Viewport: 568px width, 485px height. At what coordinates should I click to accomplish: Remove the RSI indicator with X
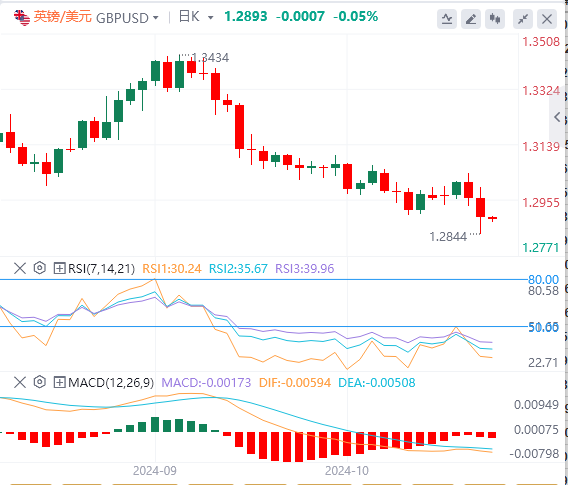point(20,268)
